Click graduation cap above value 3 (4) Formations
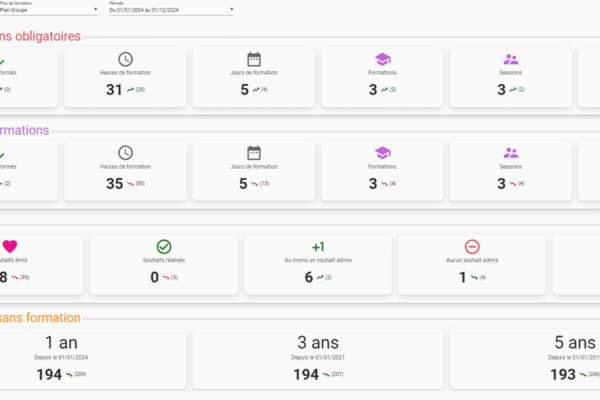600x400 pixels. coord(382,153)
